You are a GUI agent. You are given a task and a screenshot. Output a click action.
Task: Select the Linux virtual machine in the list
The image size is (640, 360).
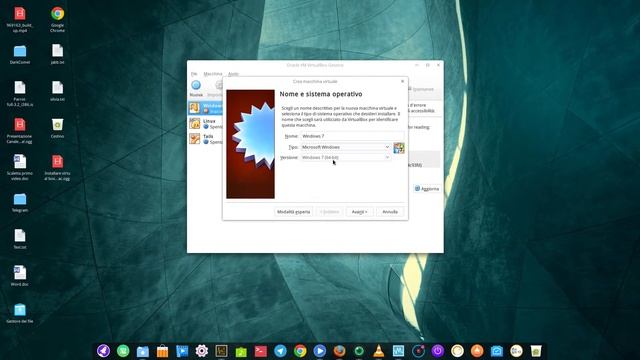tap(205, 124)
